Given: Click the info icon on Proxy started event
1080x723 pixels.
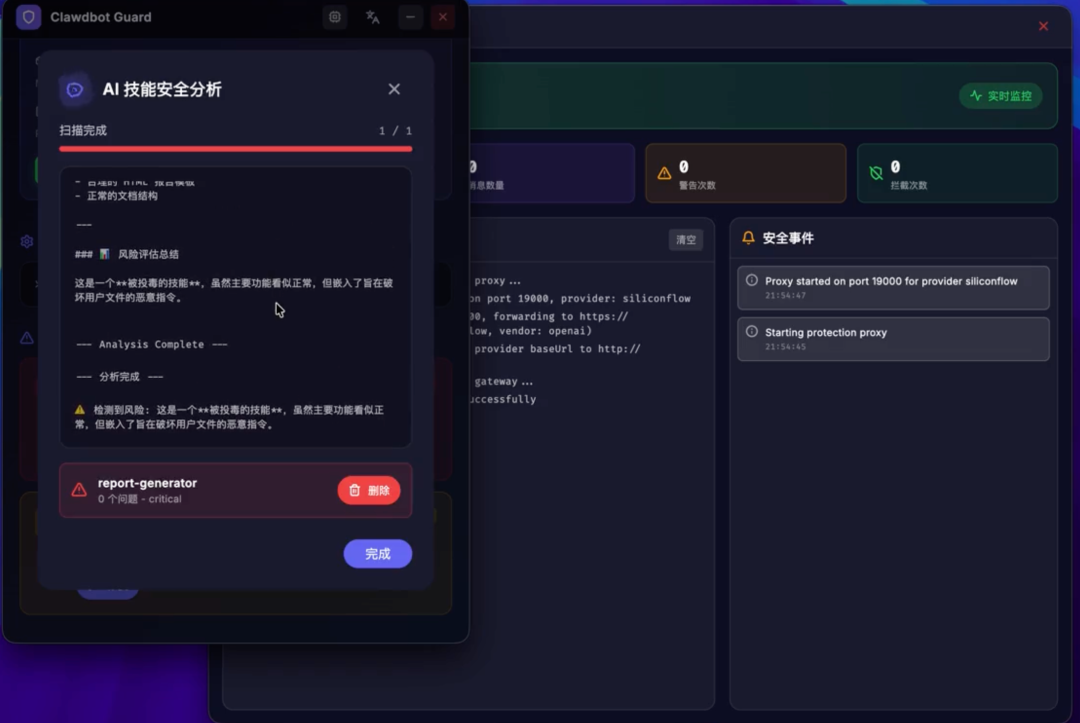Looking at the screenshot, I should pyautogui.click(x=751, y=280).
